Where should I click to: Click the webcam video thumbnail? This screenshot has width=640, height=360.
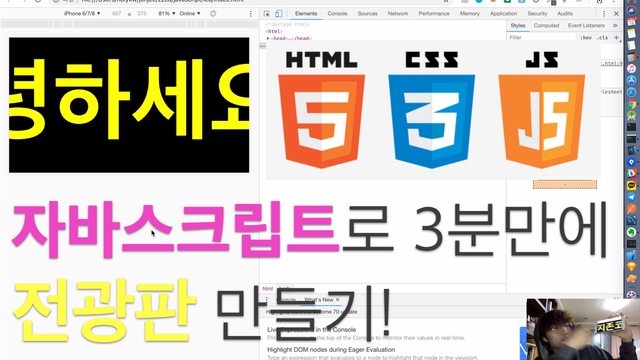583,329
